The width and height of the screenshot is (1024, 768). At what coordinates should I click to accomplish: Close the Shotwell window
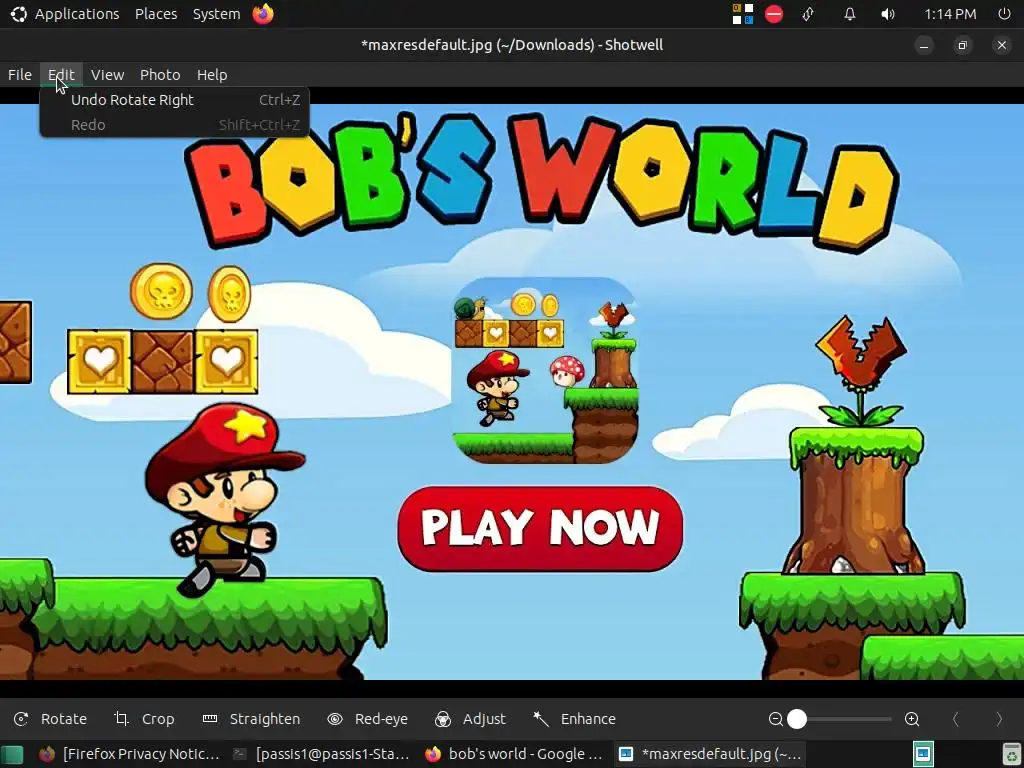pos(1002,46)
